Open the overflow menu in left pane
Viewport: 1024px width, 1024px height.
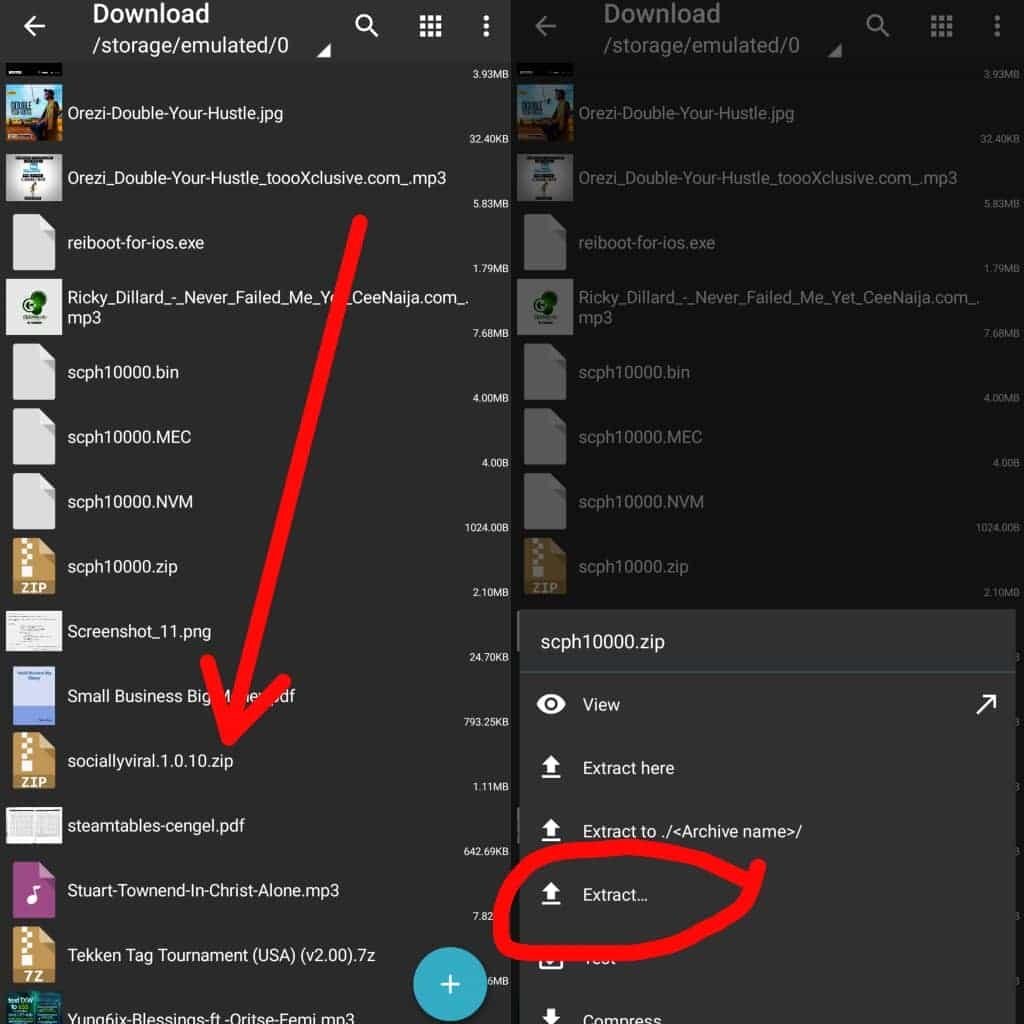click(486, 26)
